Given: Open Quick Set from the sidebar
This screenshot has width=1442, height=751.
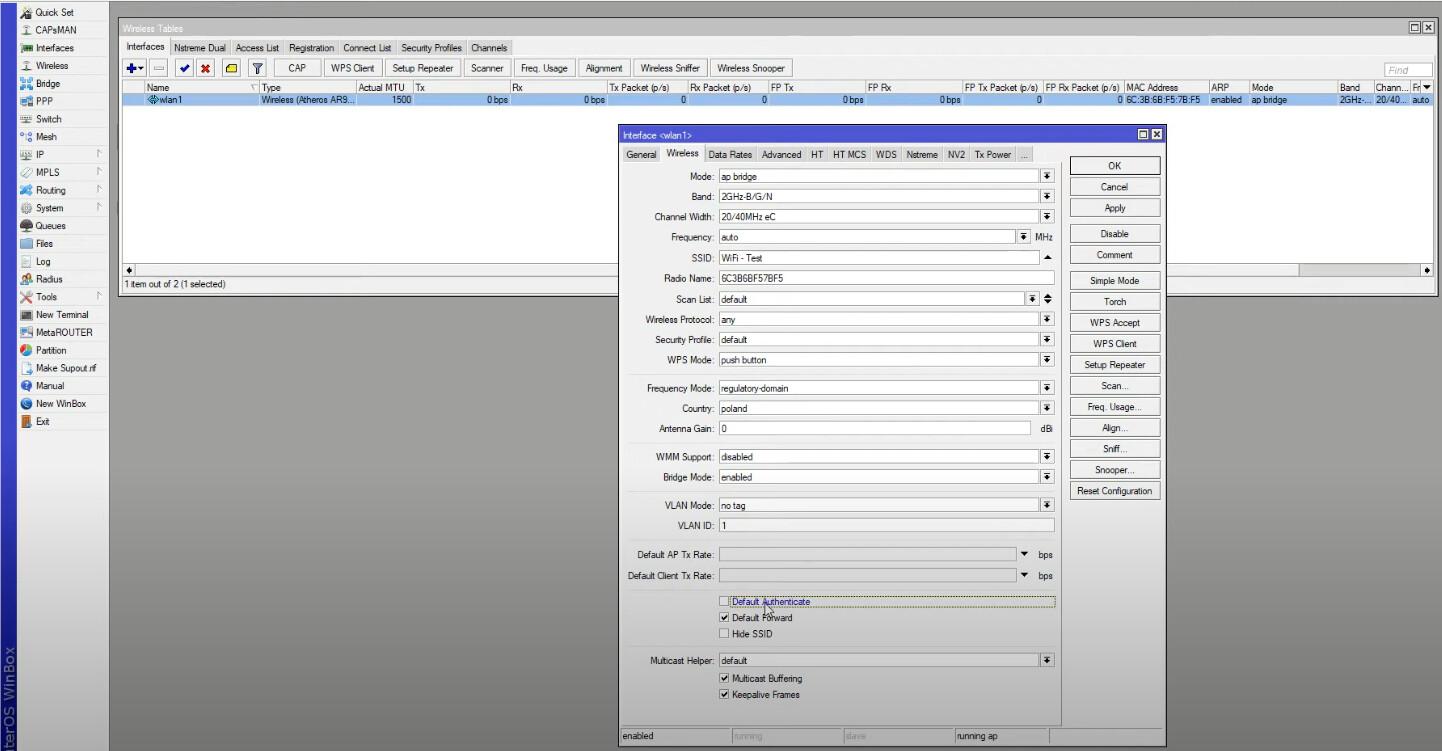Looking at the screenshot, I should (x=54, y=12).
